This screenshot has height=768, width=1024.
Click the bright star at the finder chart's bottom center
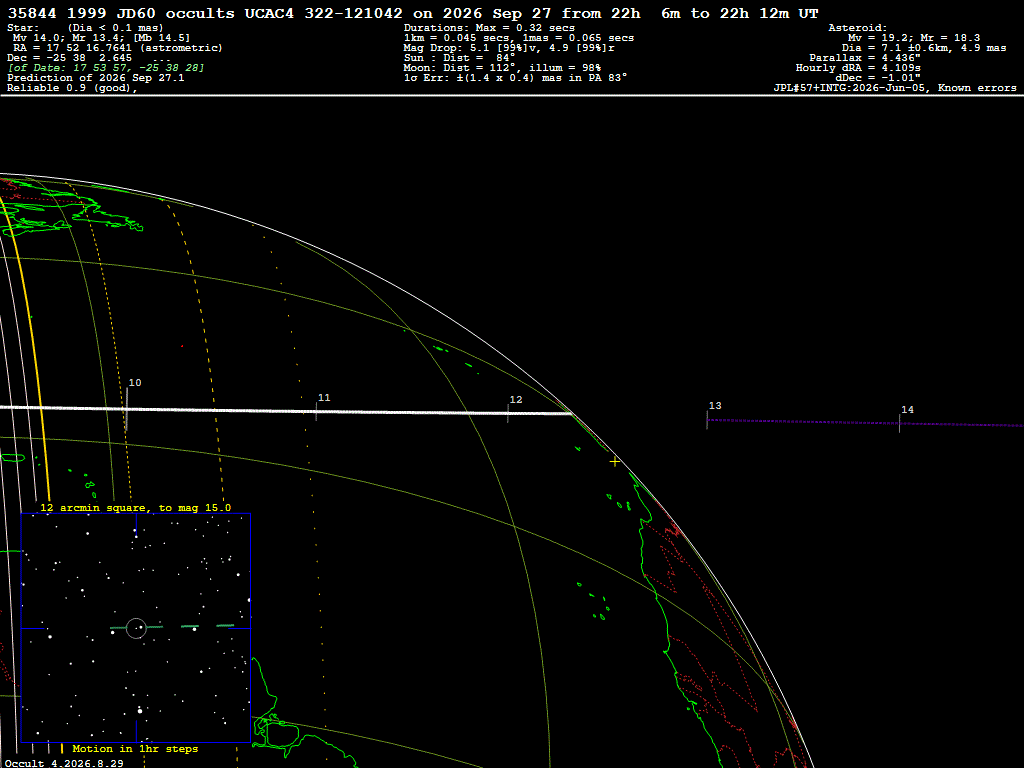click(x=140, y=710)
